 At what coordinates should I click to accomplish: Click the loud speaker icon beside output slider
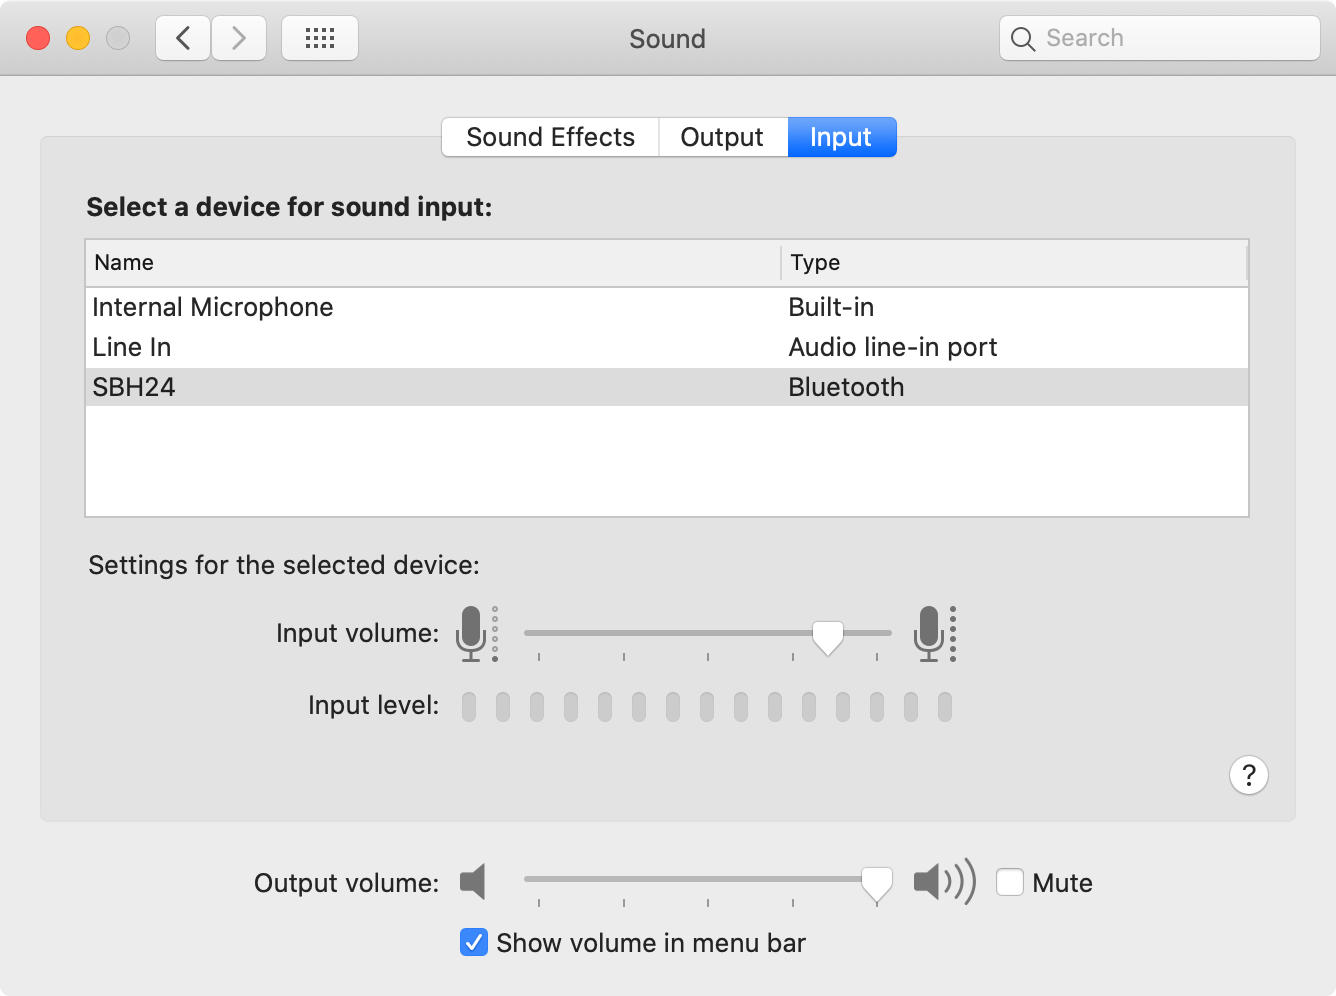[x=941, y=882]
